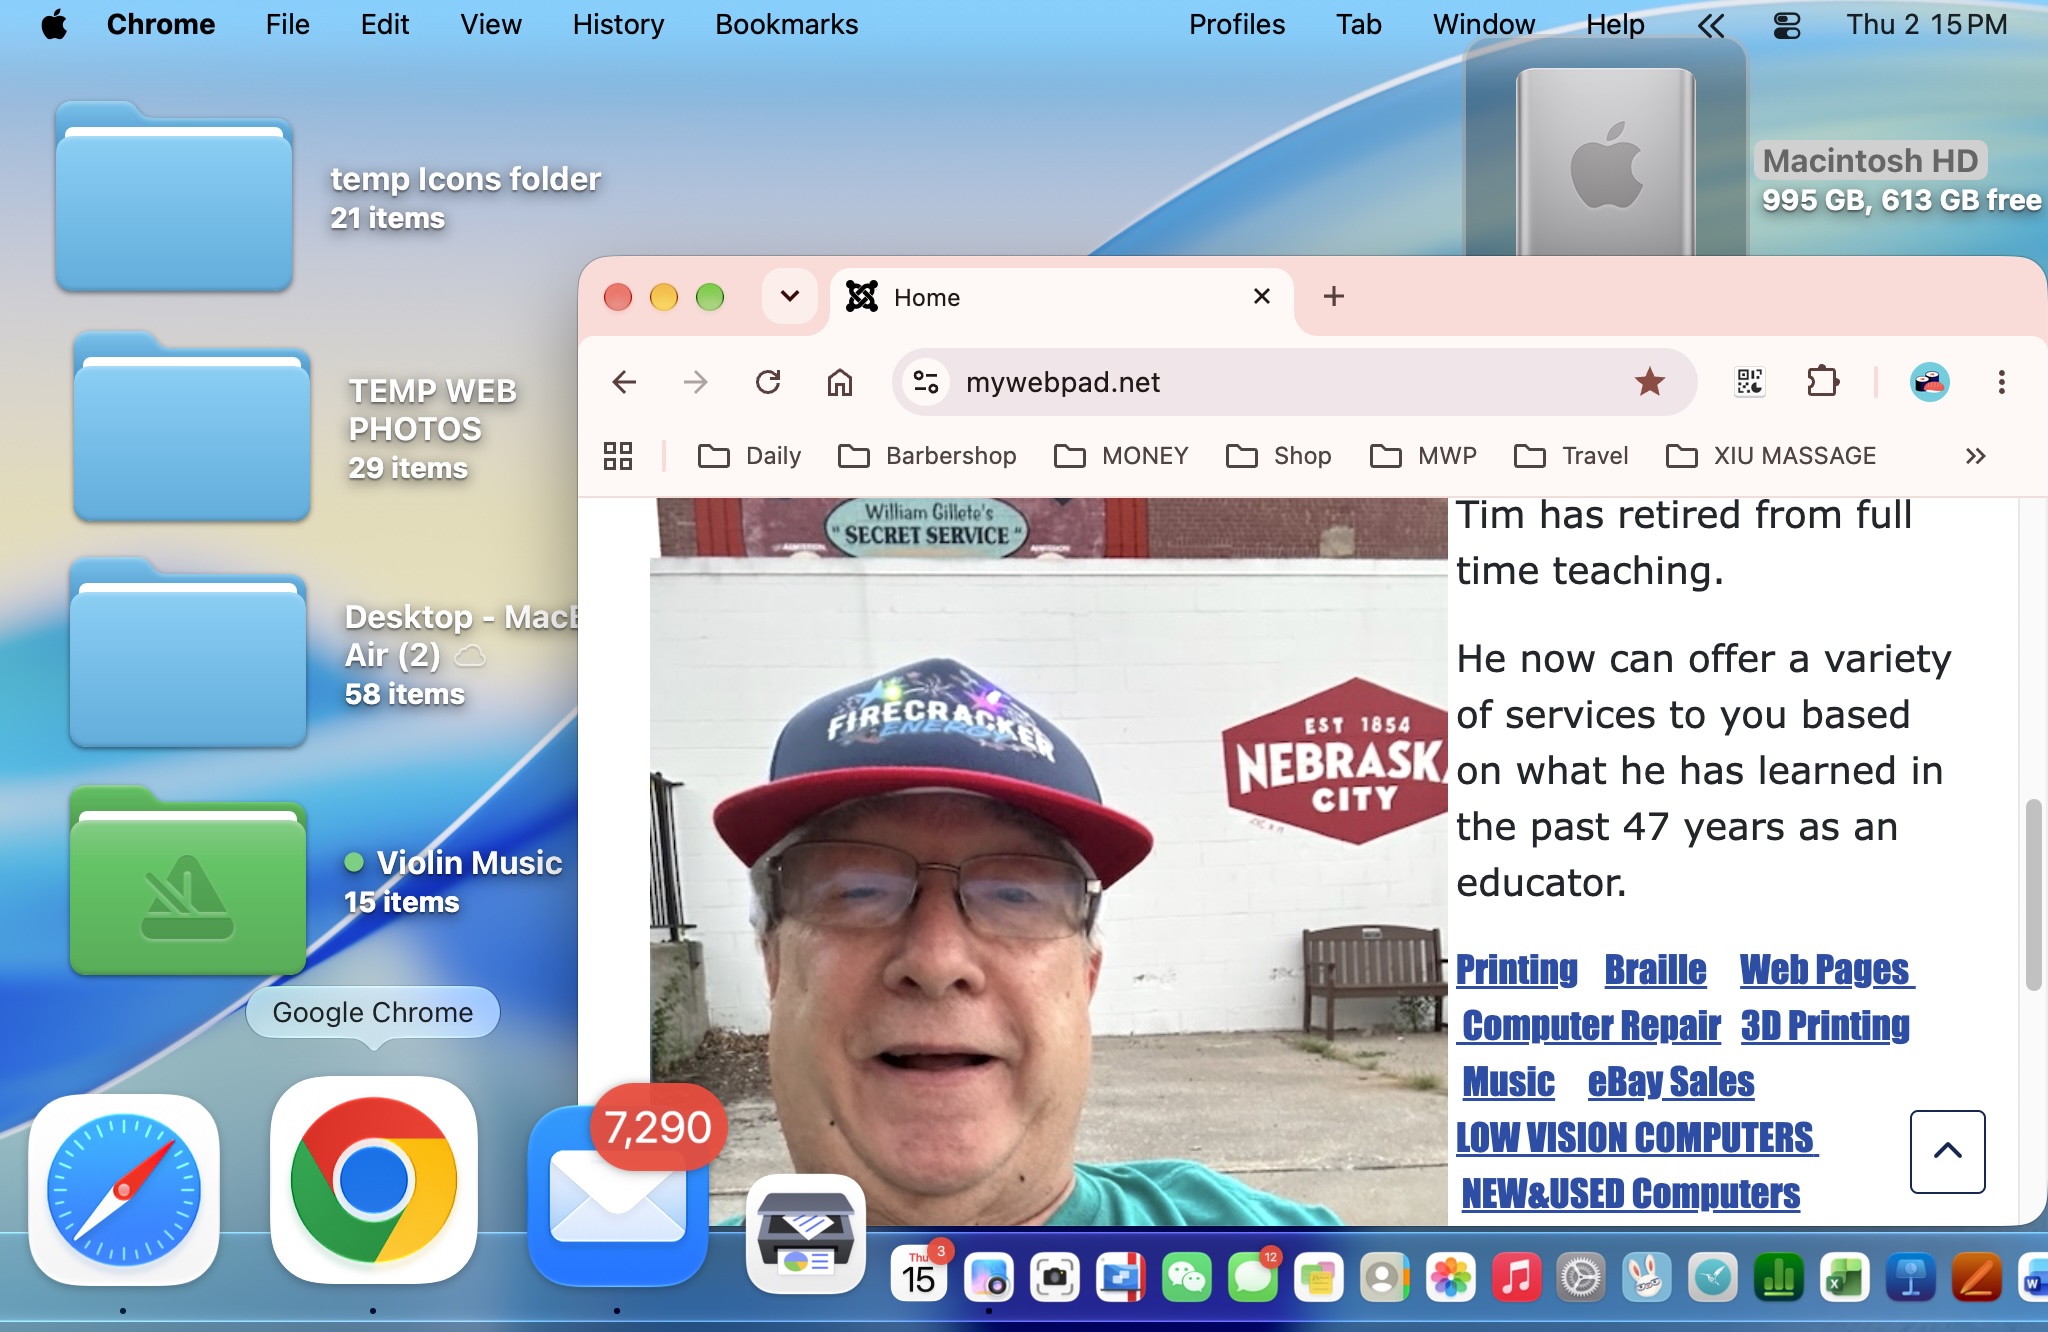Open the Music app in the Dock
The width and height of the screenshot is (2048, 1332).
pyautogui.click(x=1516, y=1277)
